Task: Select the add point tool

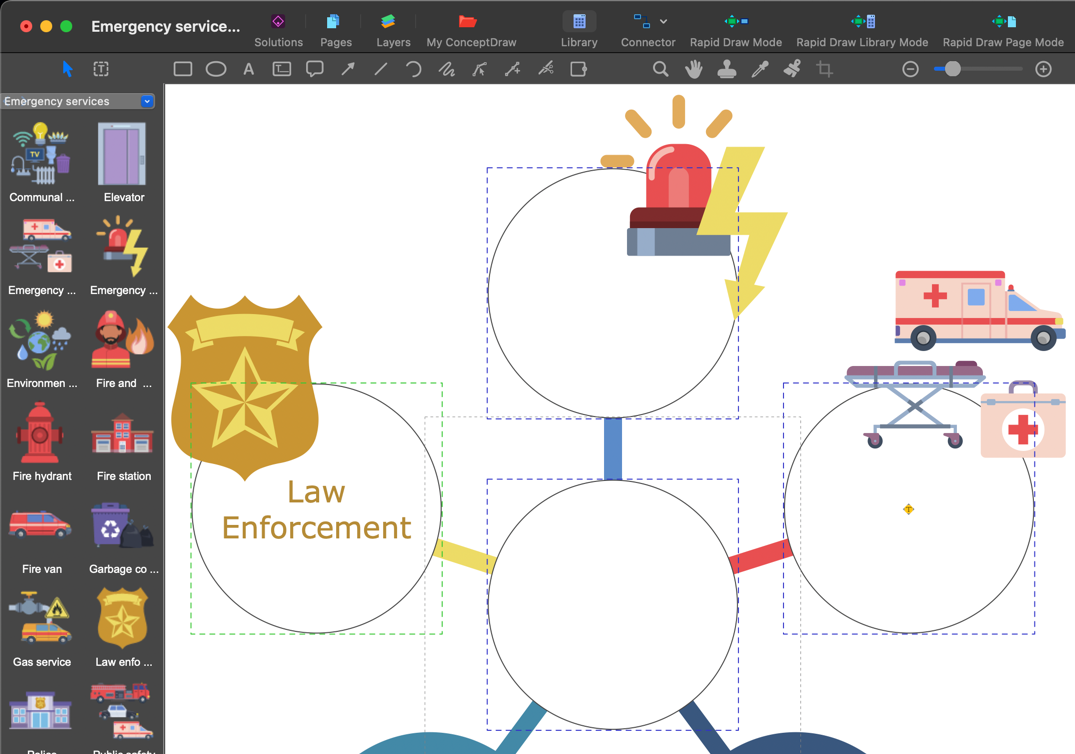Action: [x=512, y=69]
